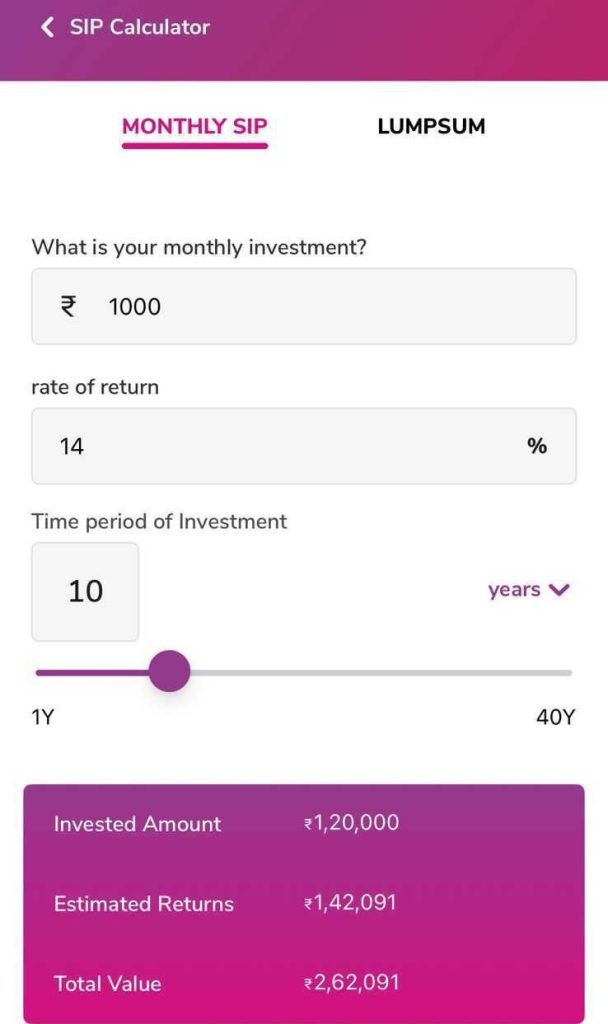Click the SIP Calculator header title

[x=139, y=28]
